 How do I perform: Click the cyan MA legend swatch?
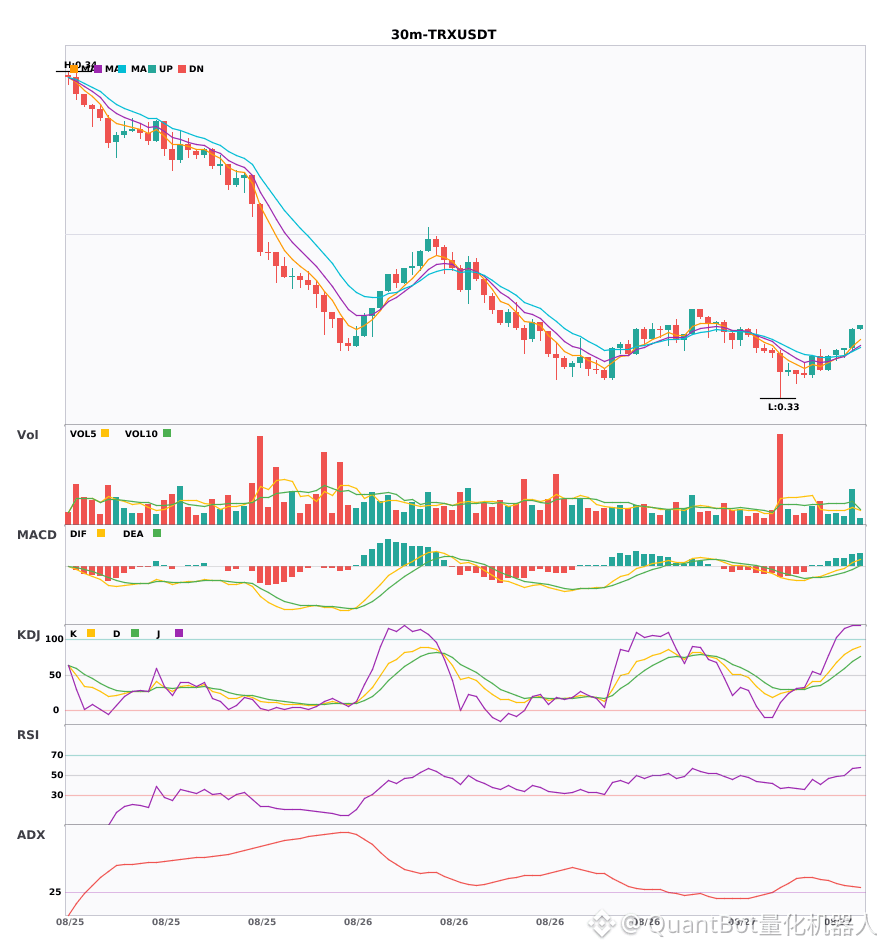[x=122, y=69]
